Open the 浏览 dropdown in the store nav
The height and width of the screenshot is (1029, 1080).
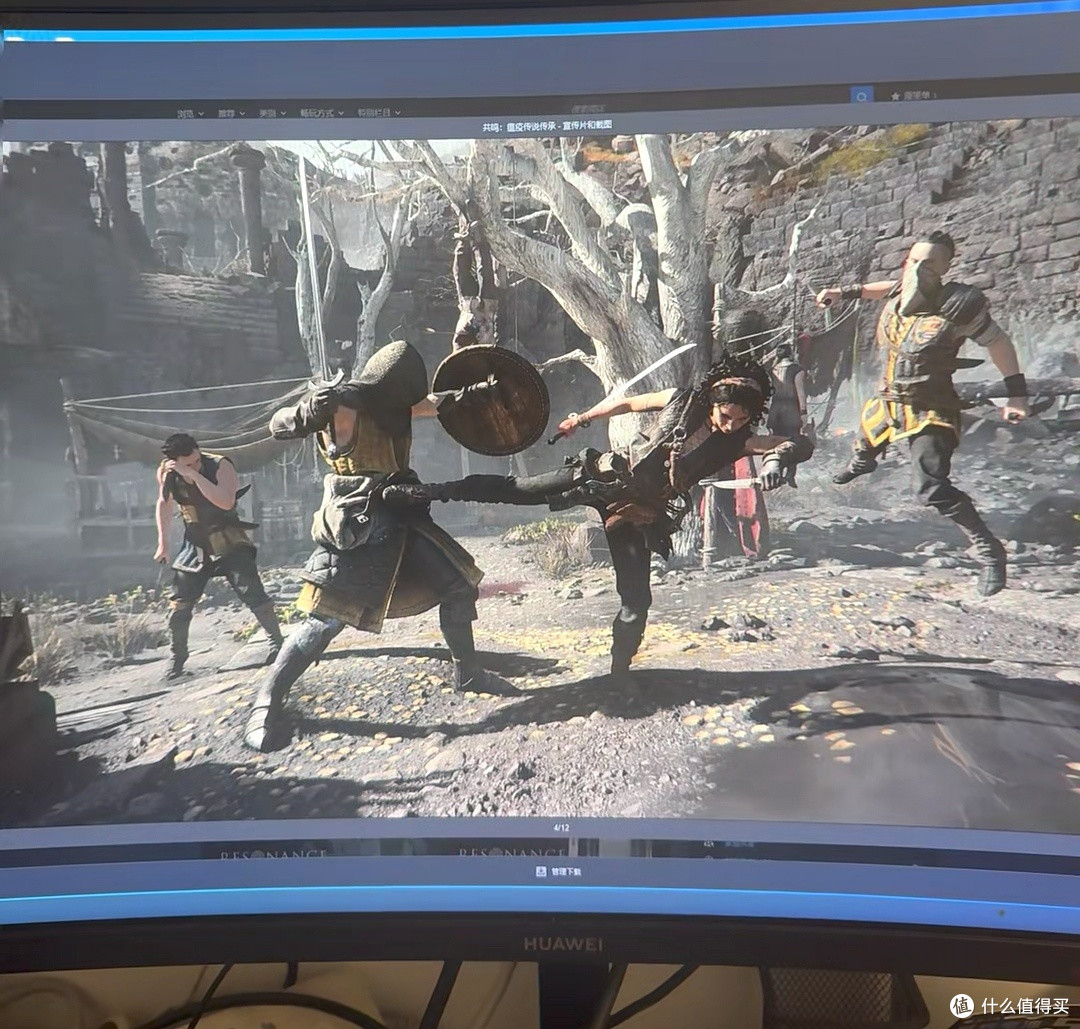coord(190,114)
